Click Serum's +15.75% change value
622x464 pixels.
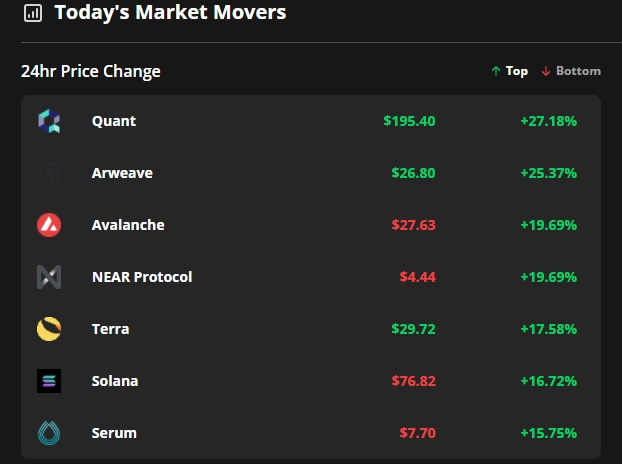[548, 433]
